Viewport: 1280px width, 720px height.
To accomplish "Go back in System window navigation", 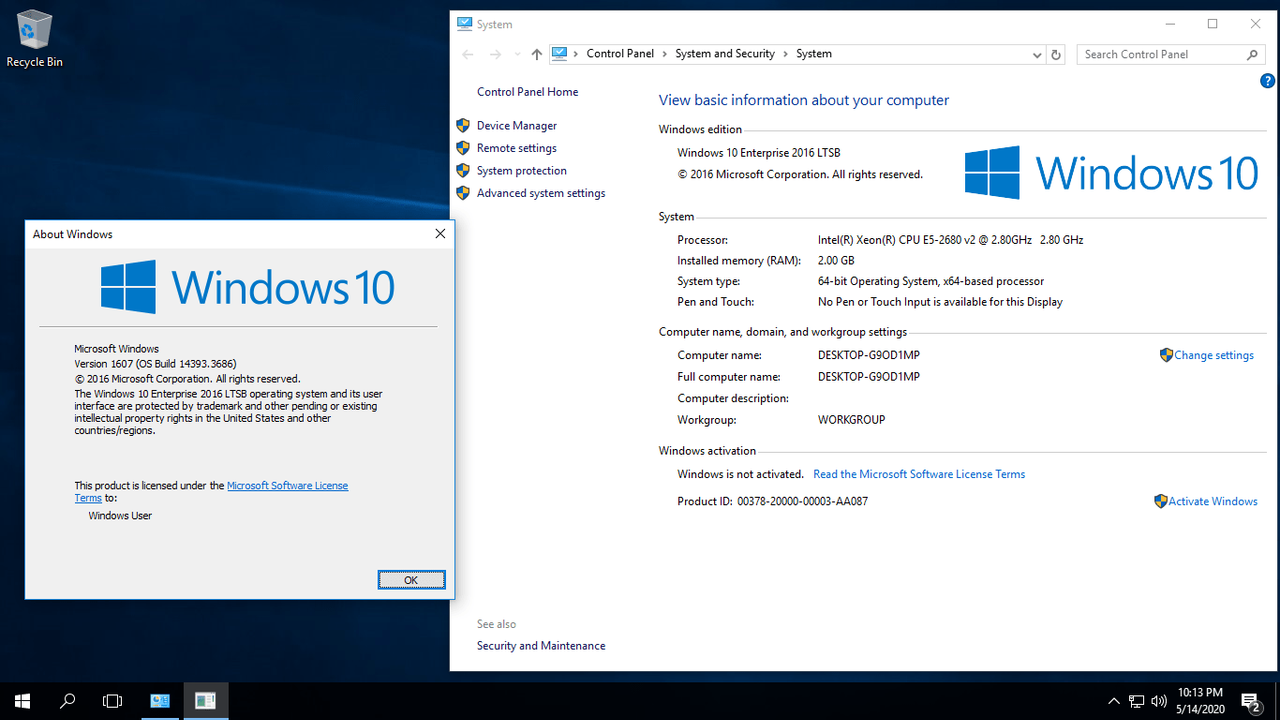I will pyautogui.click(x=468, y=54).
